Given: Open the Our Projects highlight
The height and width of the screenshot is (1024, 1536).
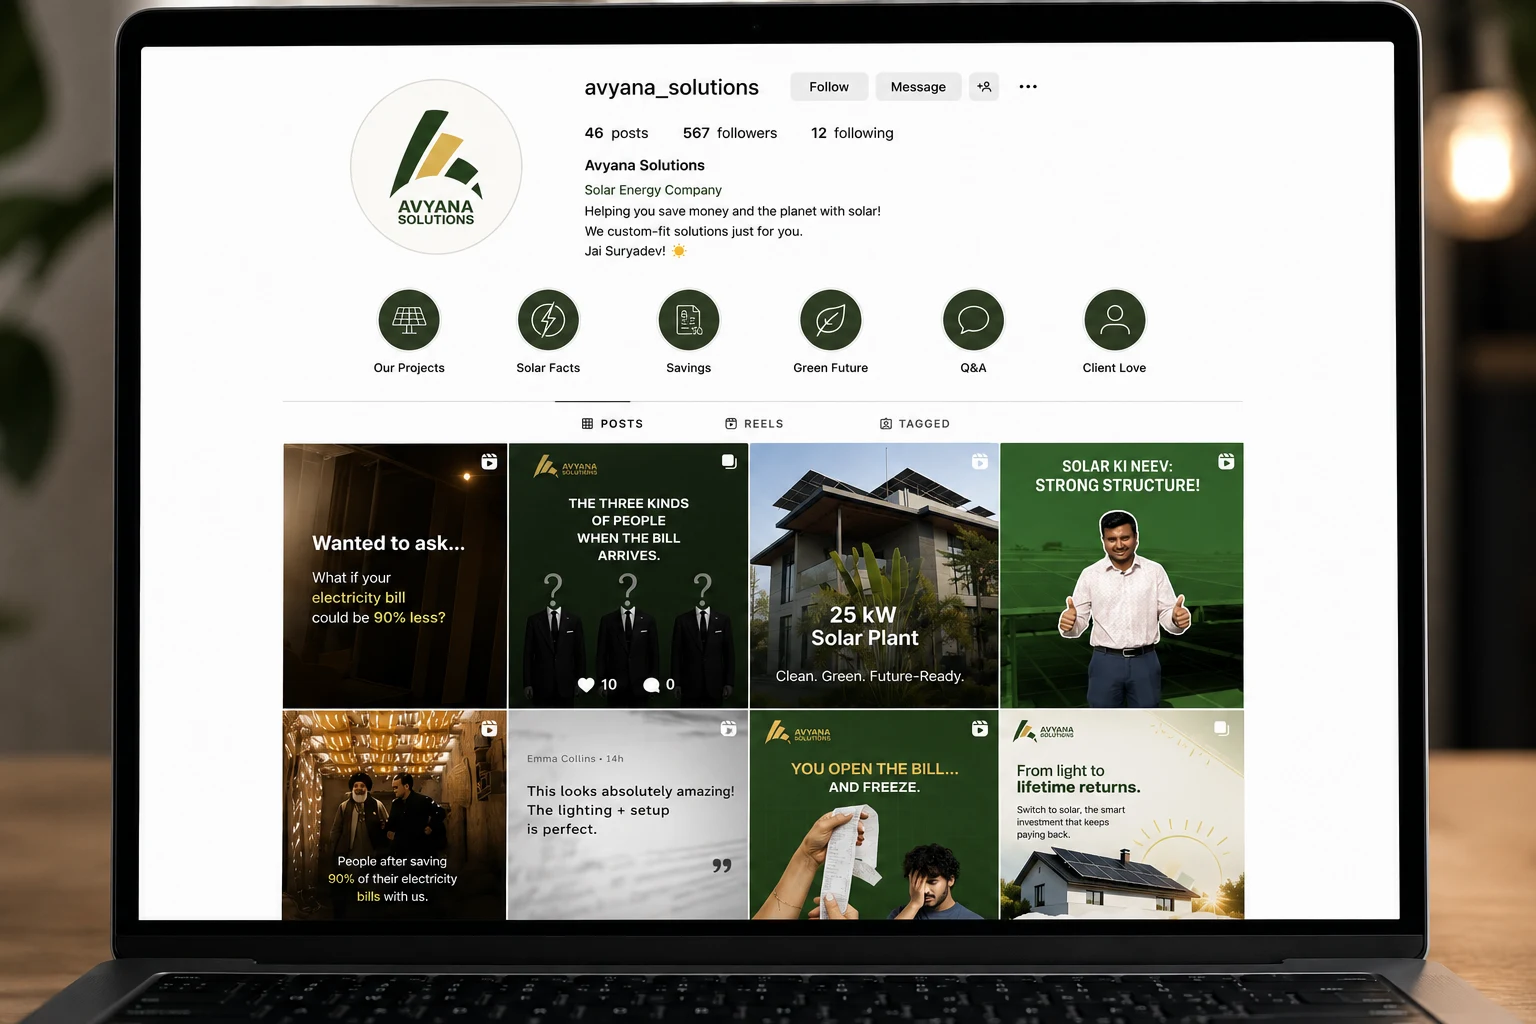Looking at the screenshot, I should pyautogui.click(x=409, y=320).
